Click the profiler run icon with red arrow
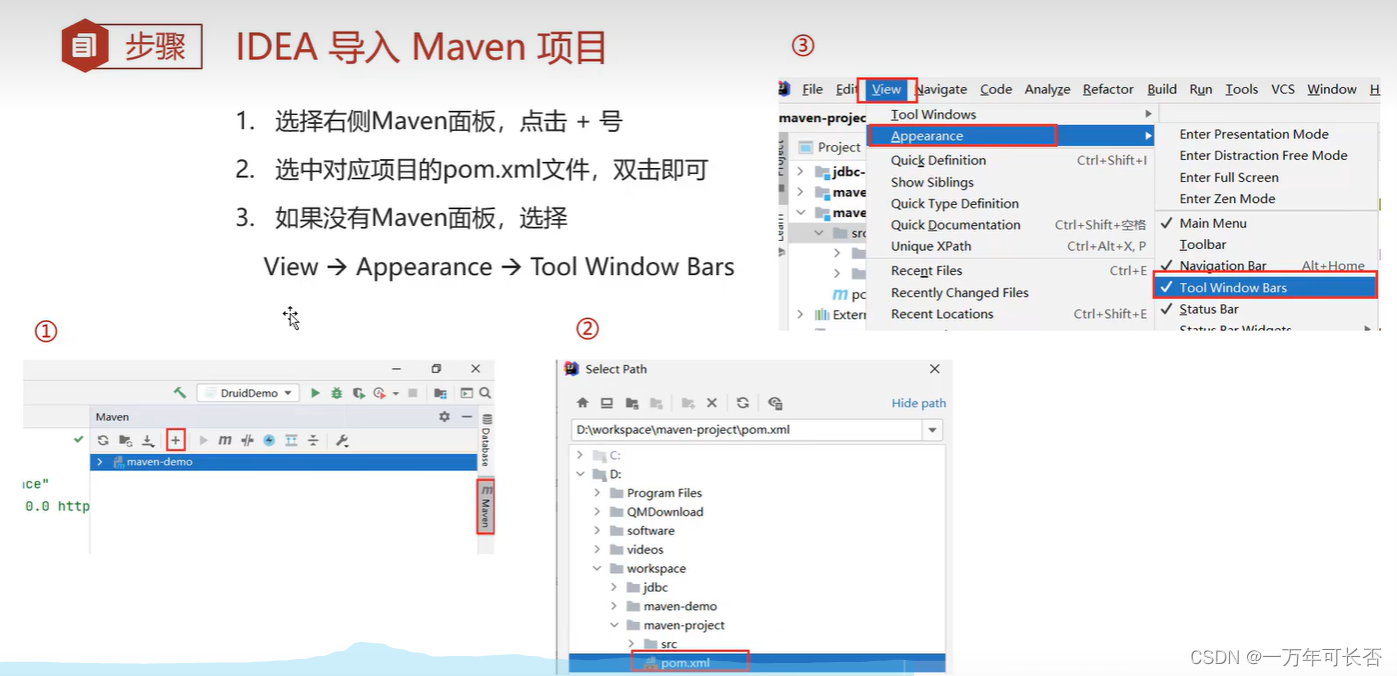Screen dimensions: 1397x676 379,393
